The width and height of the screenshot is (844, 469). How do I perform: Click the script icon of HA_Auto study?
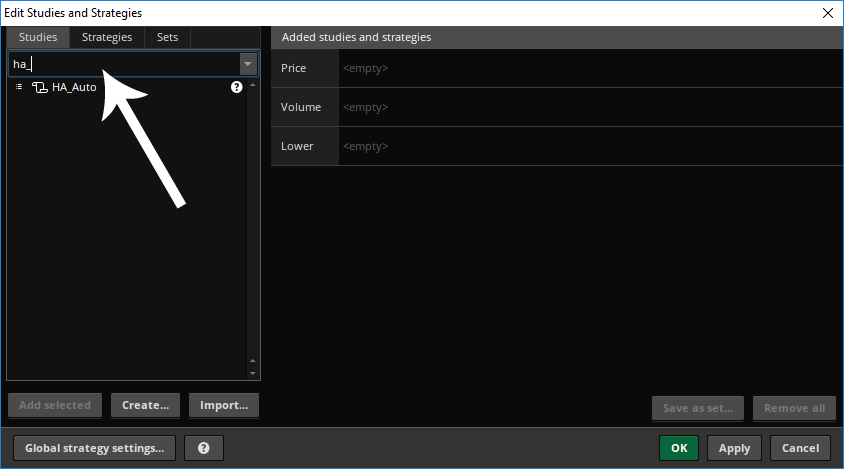[39, 87]
